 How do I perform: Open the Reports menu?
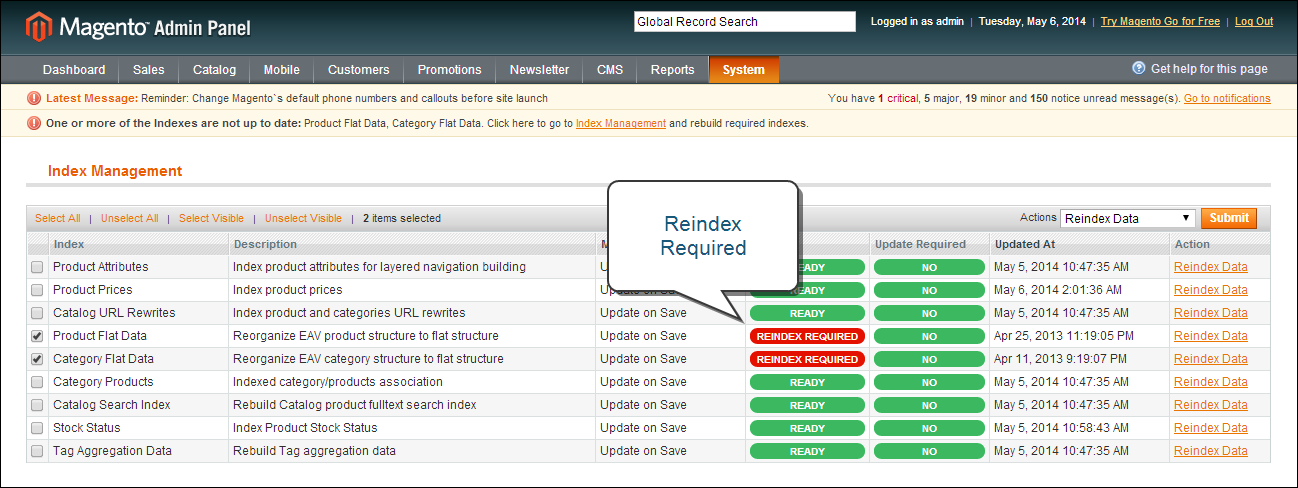[672, 70]
